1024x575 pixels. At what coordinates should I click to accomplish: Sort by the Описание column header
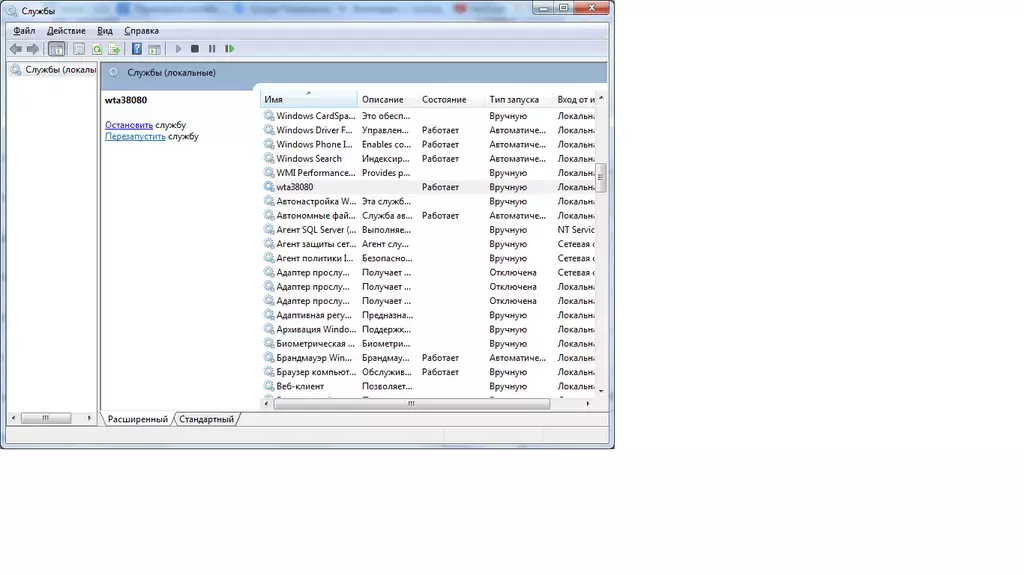387,99
